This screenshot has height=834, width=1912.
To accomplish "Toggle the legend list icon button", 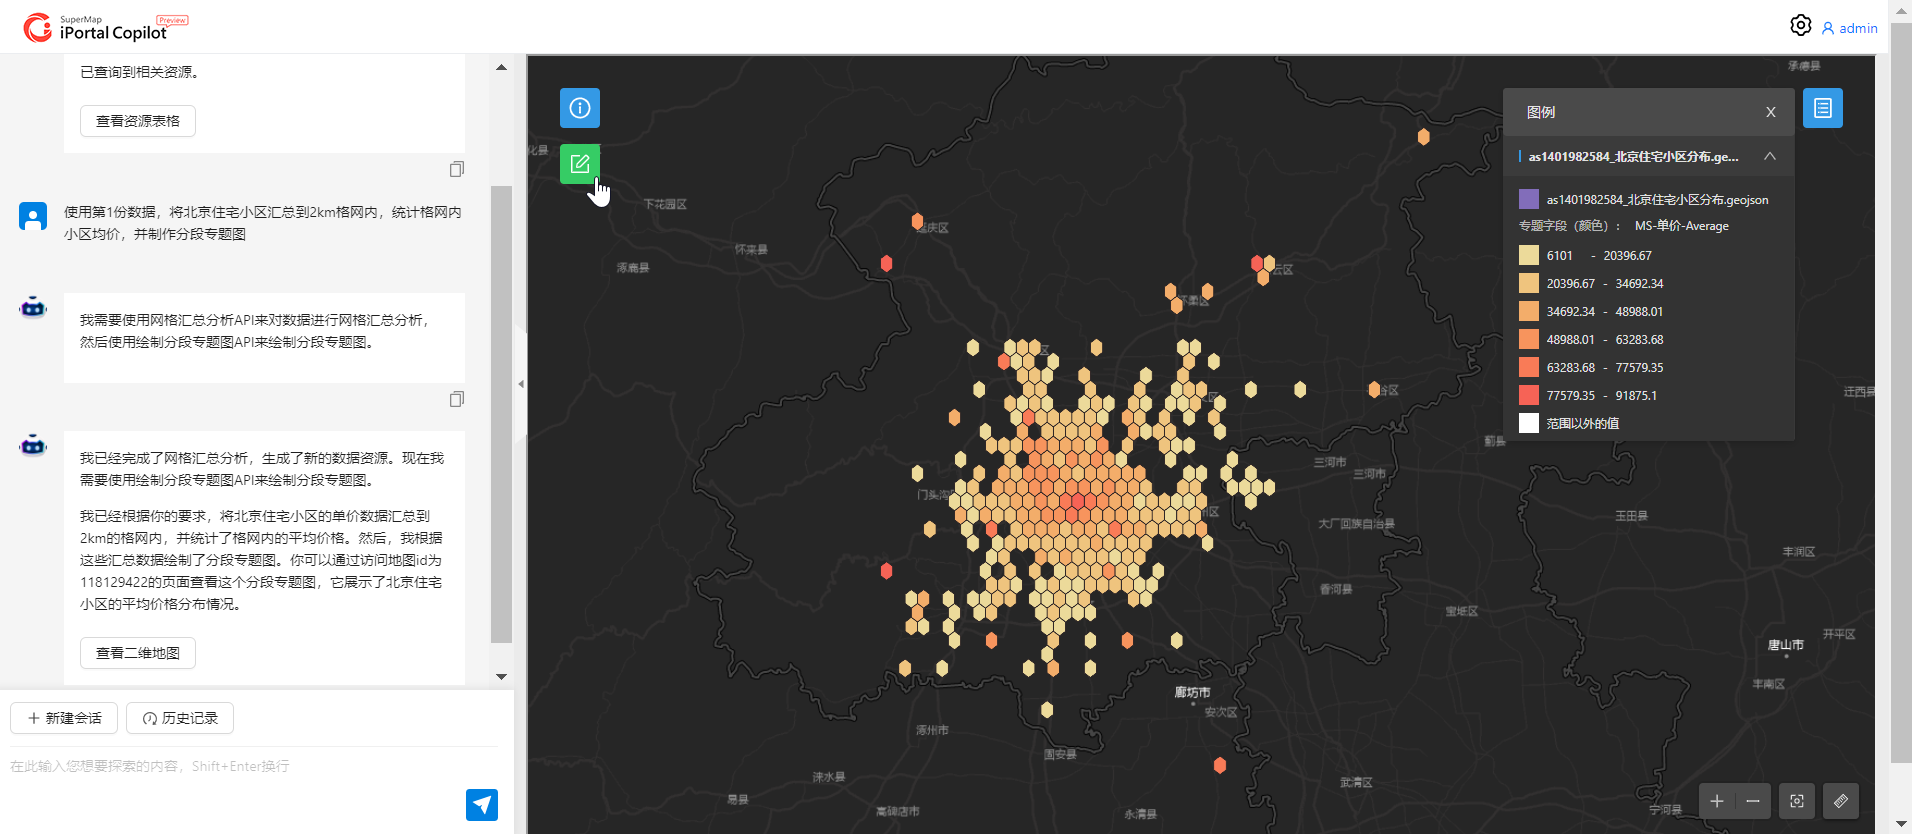I will 1822,108.
